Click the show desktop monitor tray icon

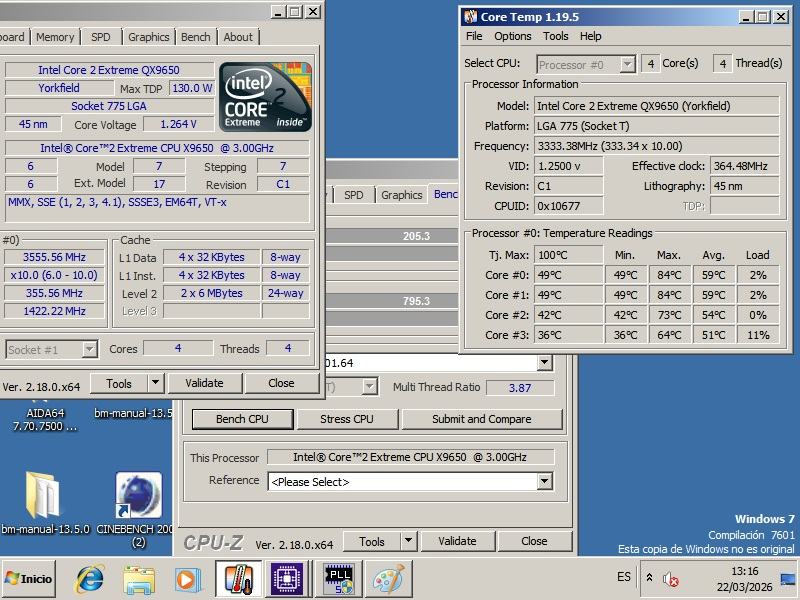tap(788, 579)
